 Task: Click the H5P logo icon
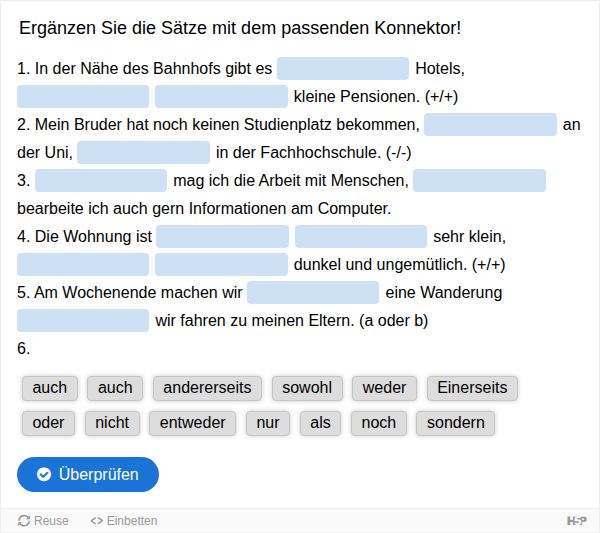(576, 520)
